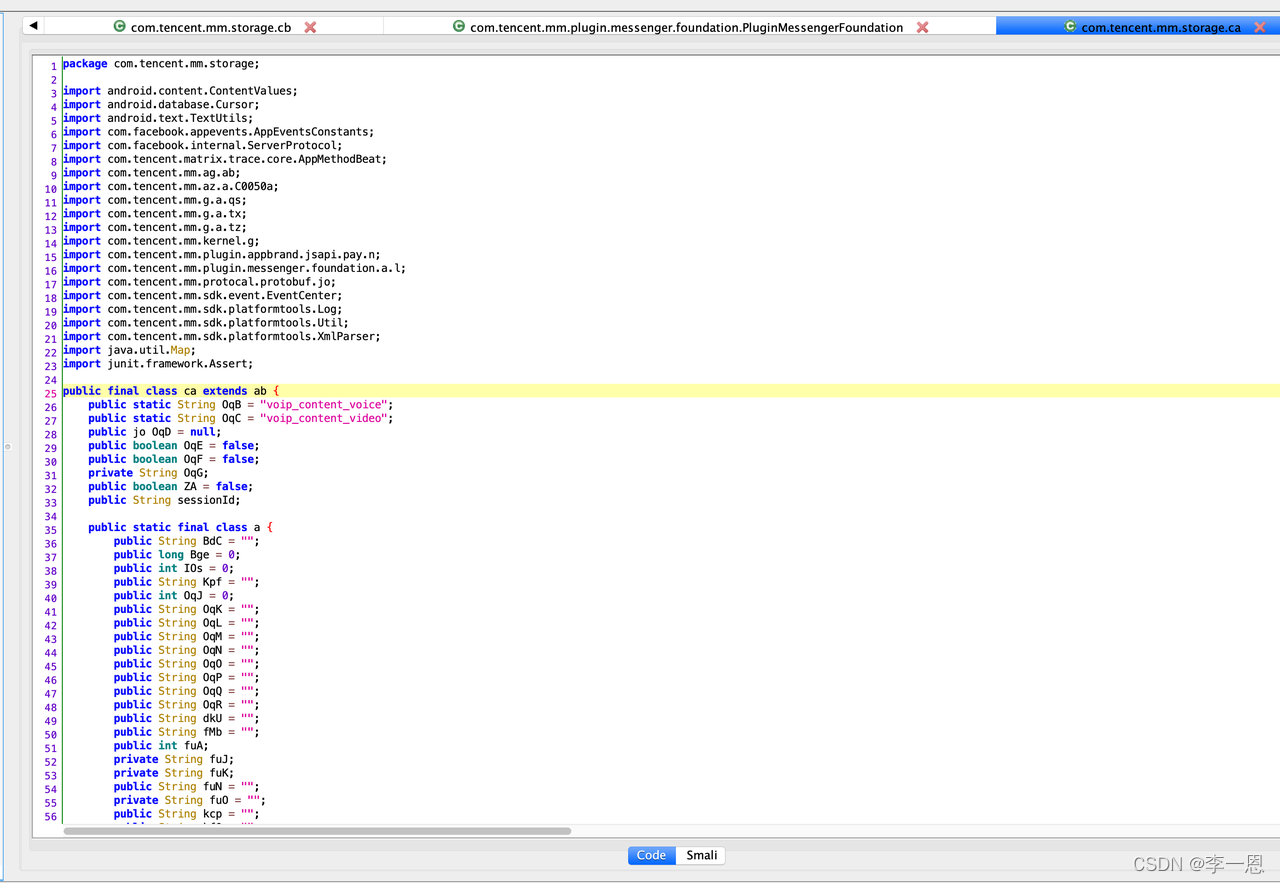Click import EventCenter line

coord(203,296)
